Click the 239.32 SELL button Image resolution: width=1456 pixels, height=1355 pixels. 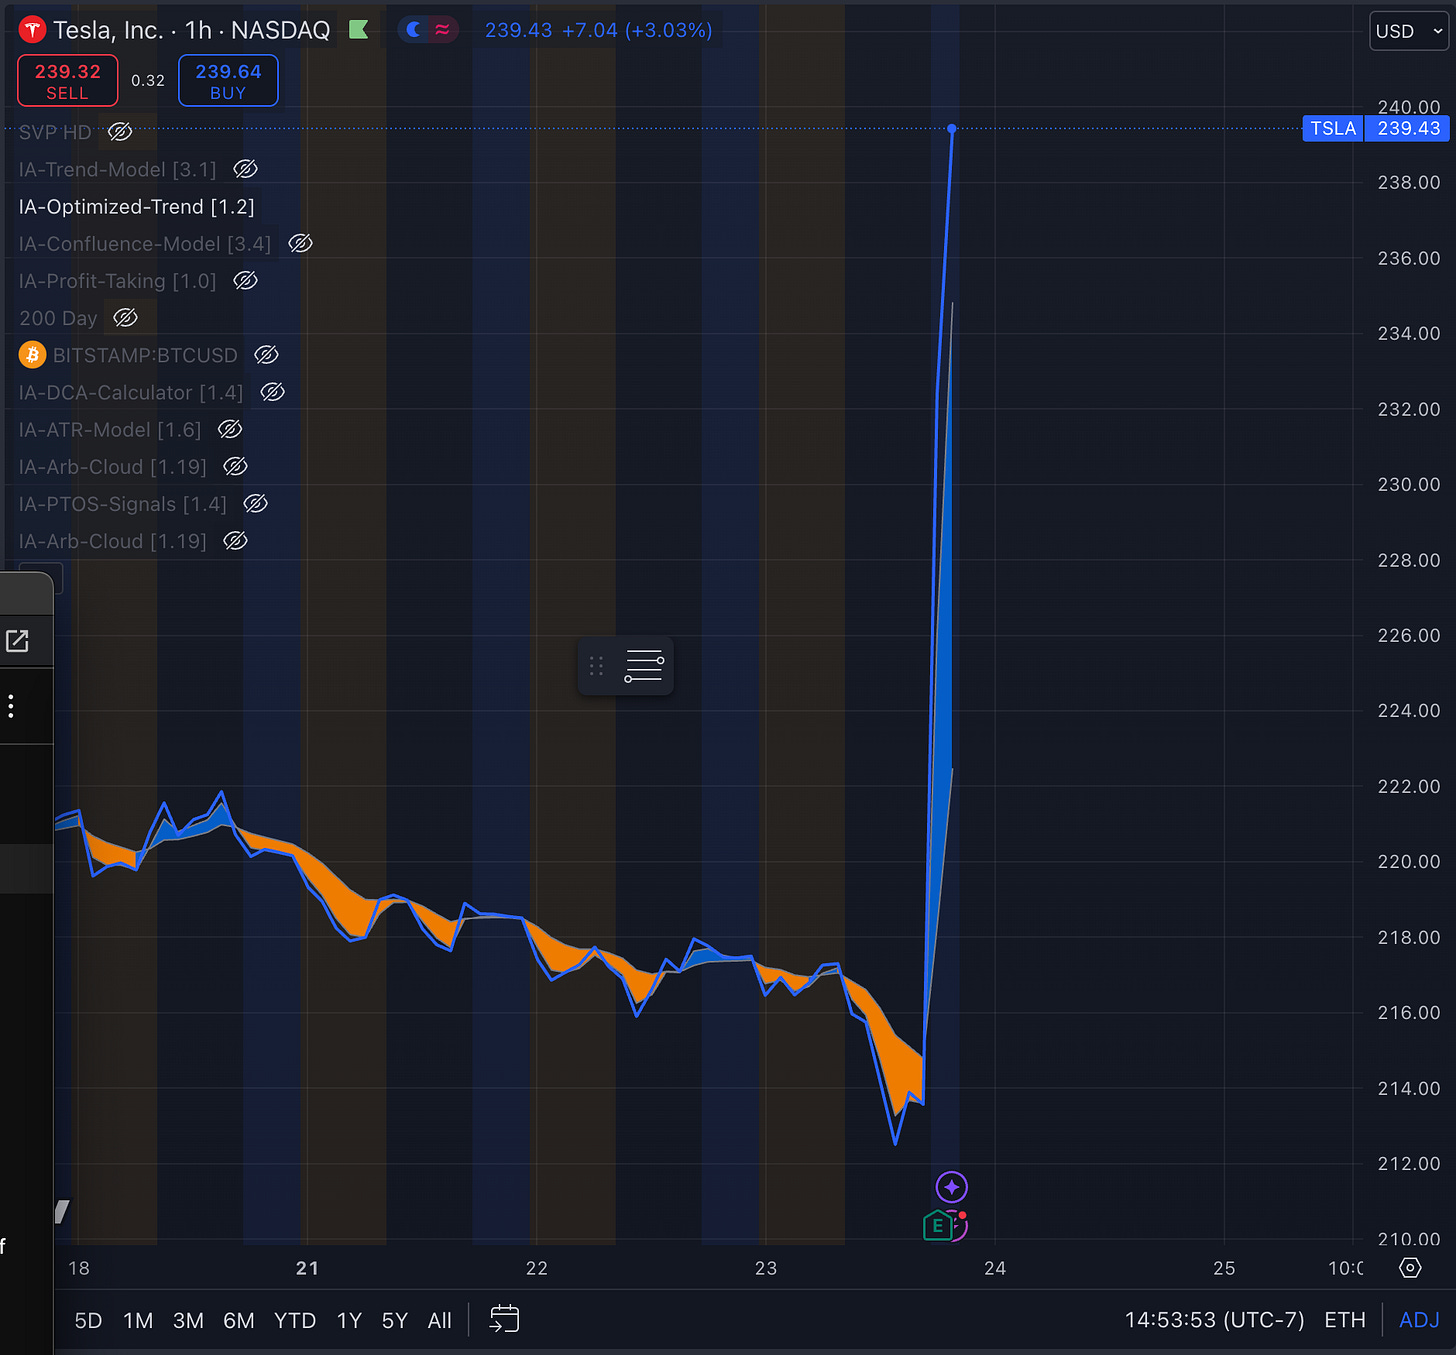68,81
